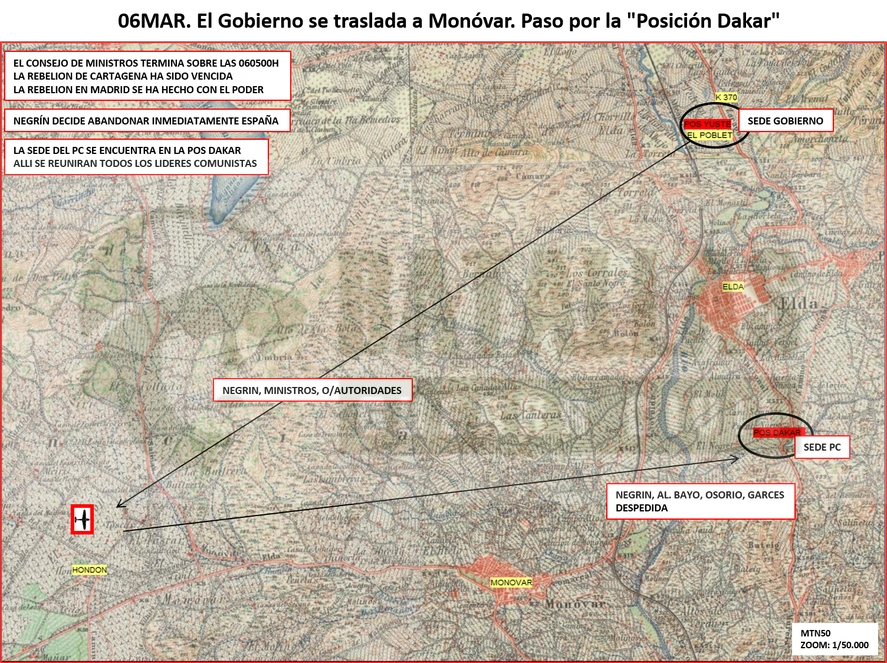
Task: Click the red 'POS YUSTE' marker
Action: click(x=707, y=124)
